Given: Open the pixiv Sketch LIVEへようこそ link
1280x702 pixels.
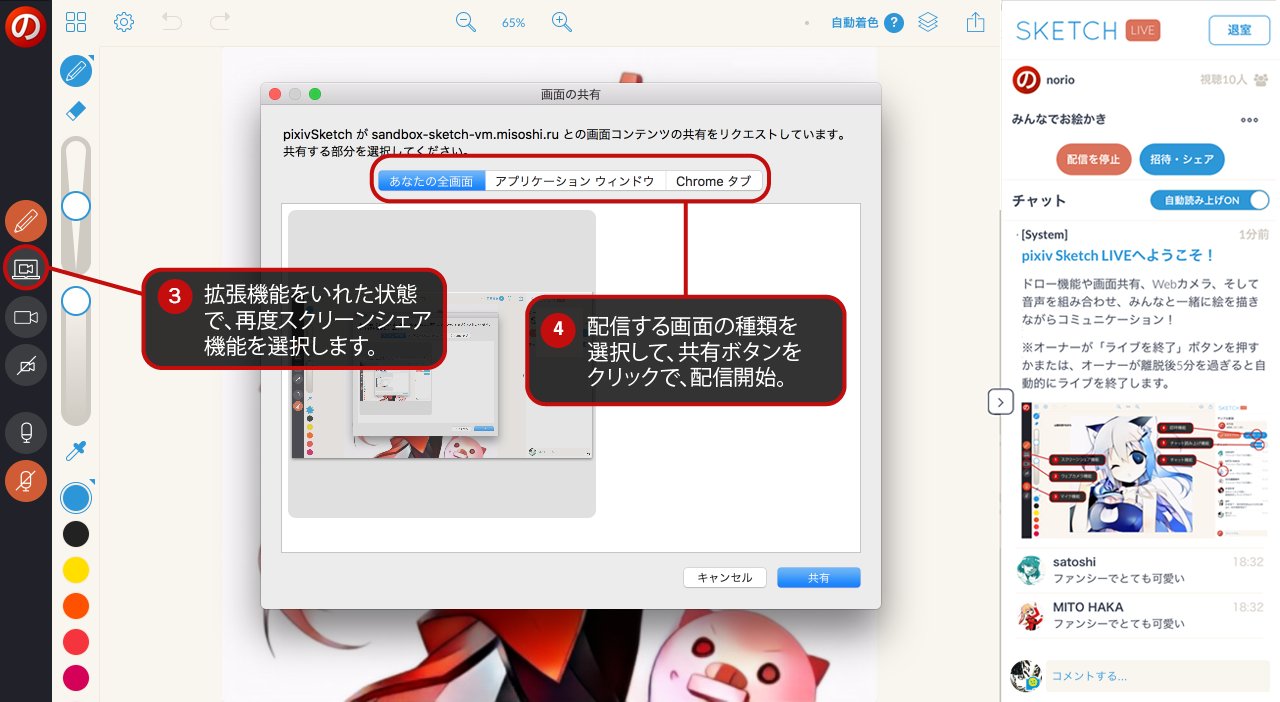Looking at the screenshot, I should [x=1118, y=256].
